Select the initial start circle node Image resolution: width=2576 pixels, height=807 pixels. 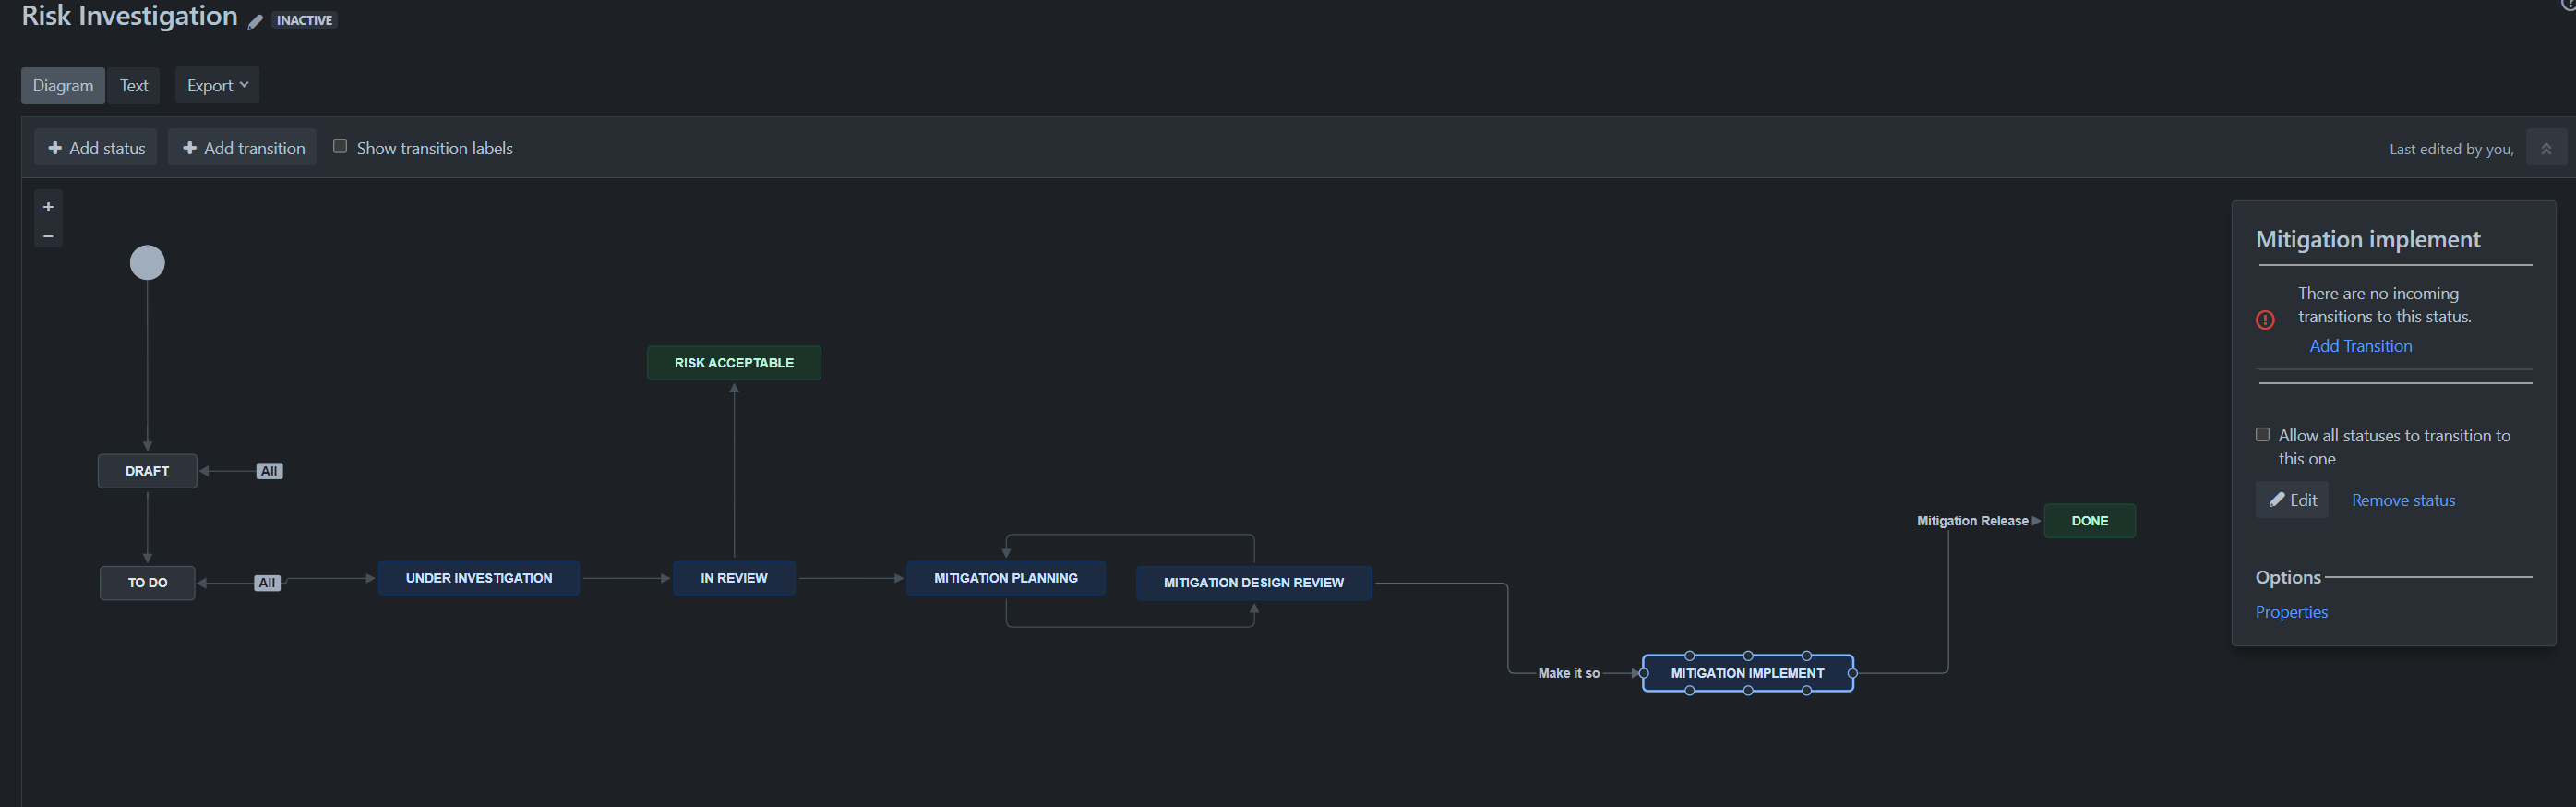click(147, 263)
